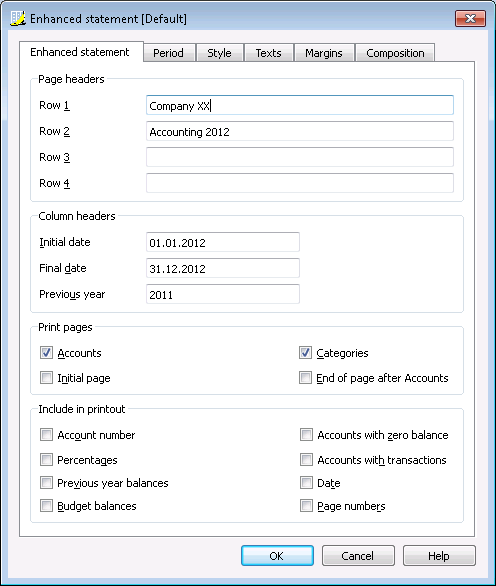Click the Initial date field
496x586 pixels.
tap(223, 242)
